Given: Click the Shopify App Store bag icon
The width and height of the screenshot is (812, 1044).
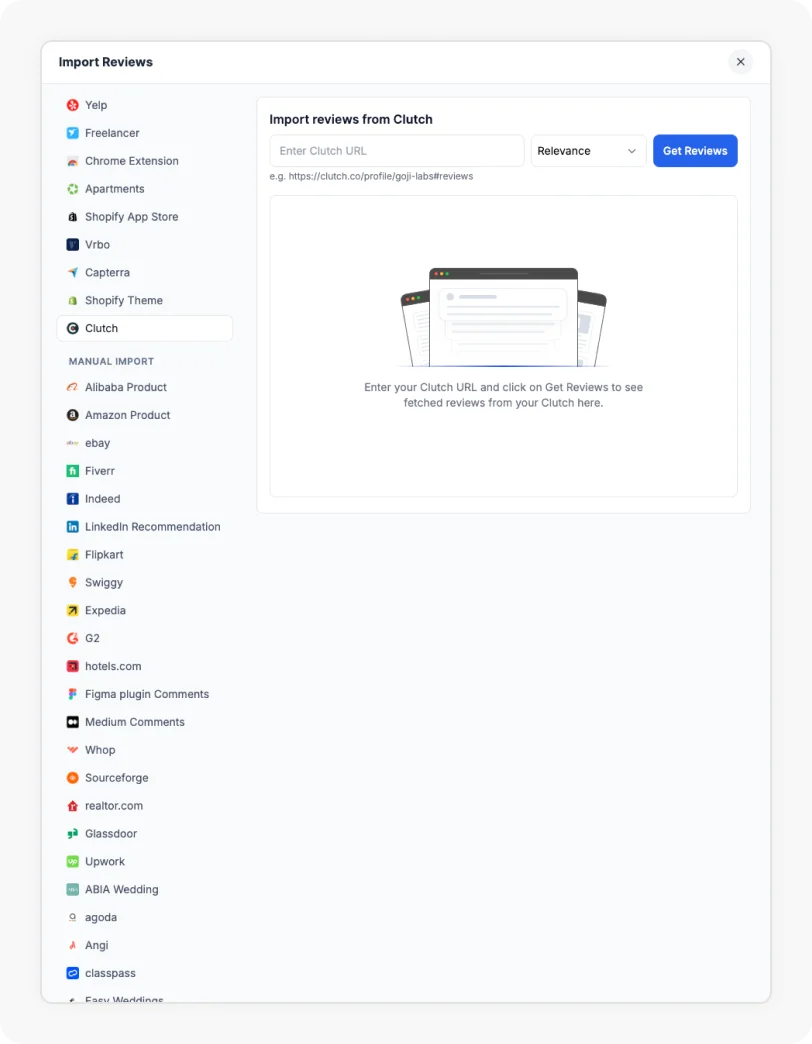Looking at the screenshot, I should point(73,217).
